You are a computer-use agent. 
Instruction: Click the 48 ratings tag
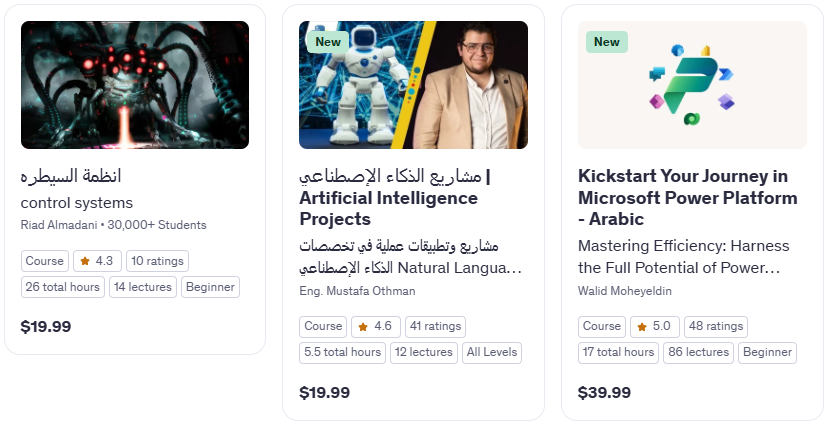click(x=716, y=326)
